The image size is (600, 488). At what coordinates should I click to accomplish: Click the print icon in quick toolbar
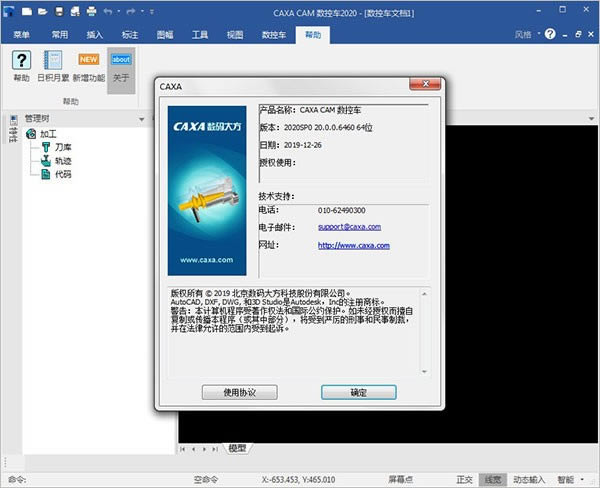(91, 11)
